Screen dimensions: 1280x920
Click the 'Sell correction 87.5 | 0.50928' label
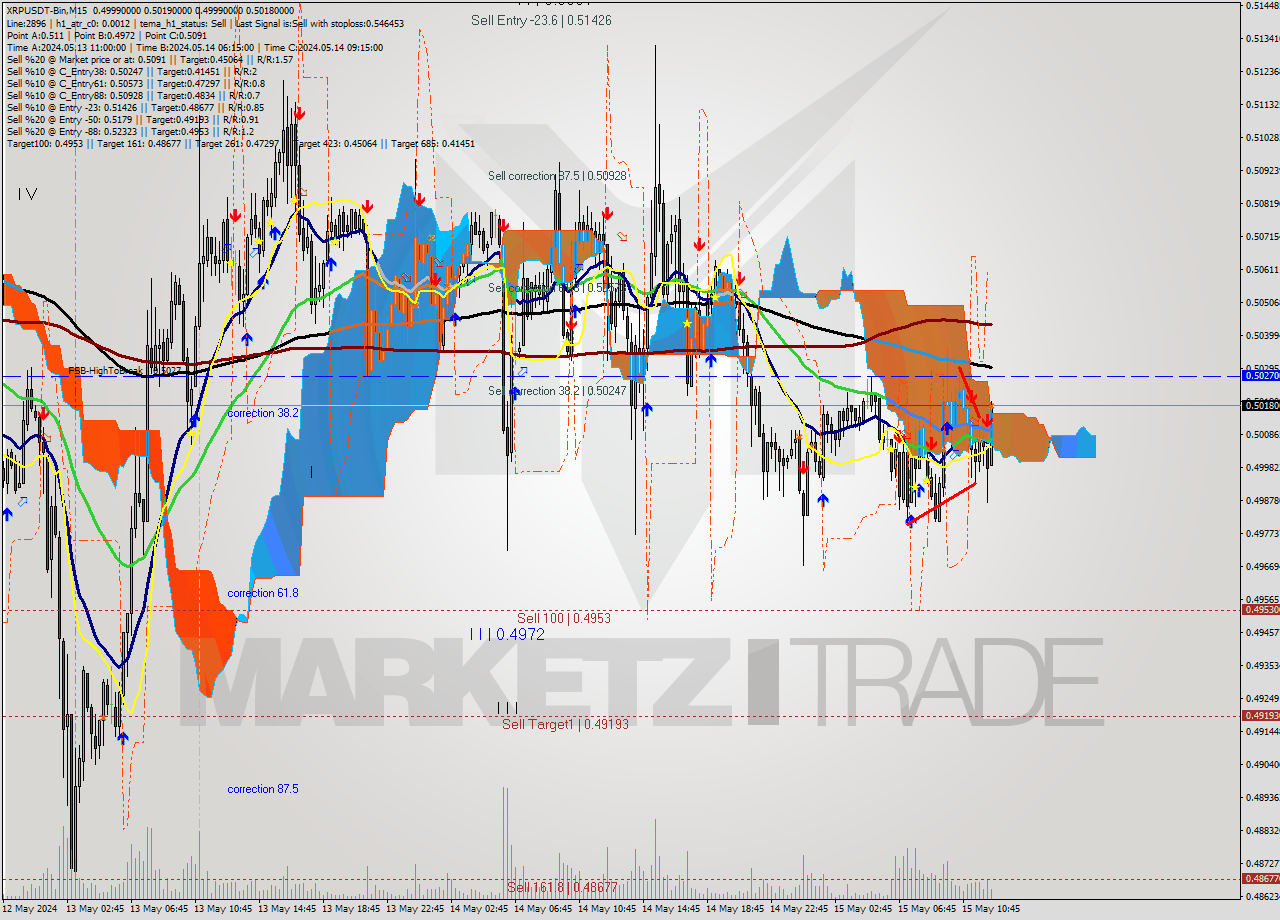[x=557, y=176]
